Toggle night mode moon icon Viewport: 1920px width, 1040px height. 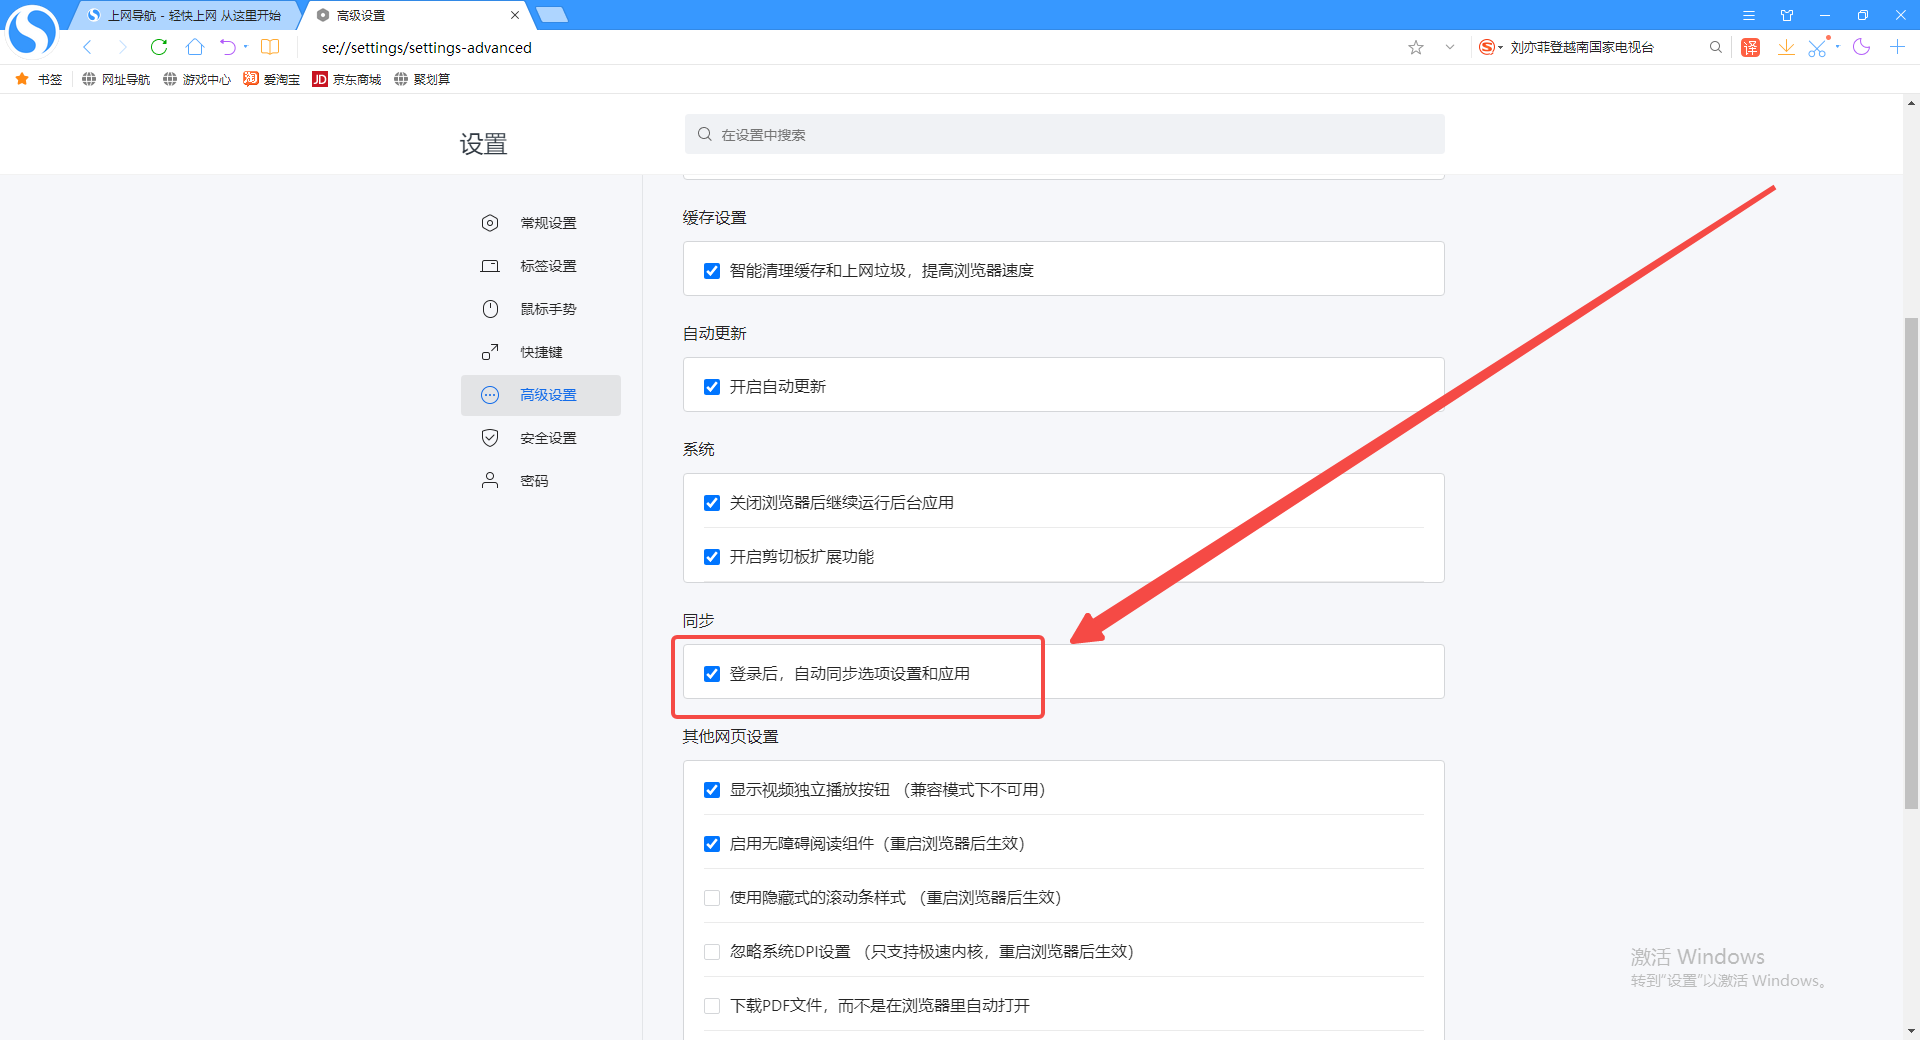click(x=1861, y=47)
